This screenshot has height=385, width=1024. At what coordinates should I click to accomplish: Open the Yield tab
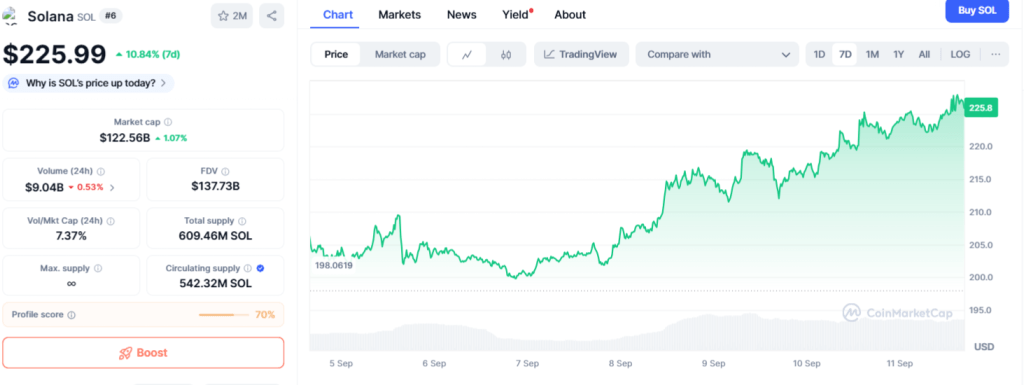pyautogui.click(x=517, y=14)
